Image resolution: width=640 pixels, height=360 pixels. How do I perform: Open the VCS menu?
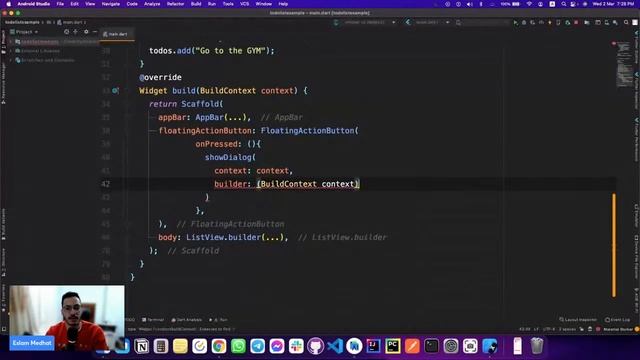click(x=244, y=4)
